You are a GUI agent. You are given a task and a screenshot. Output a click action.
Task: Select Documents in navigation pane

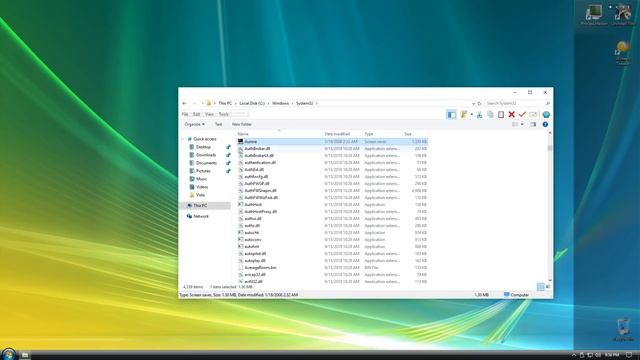(206, 163)
